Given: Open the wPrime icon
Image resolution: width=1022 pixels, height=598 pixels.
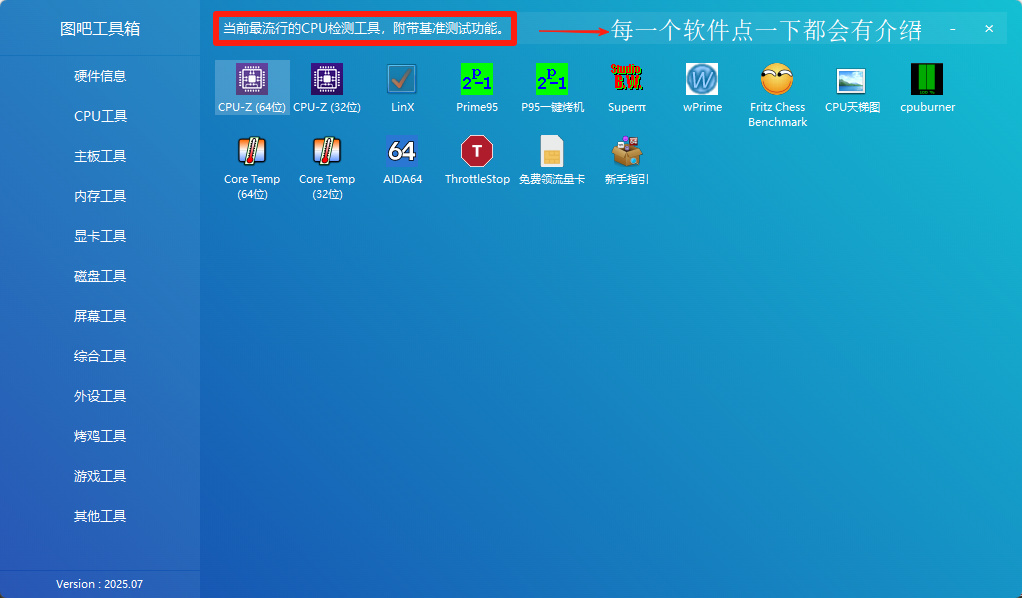Looking at the screenshot, I should tap(702, 80).
